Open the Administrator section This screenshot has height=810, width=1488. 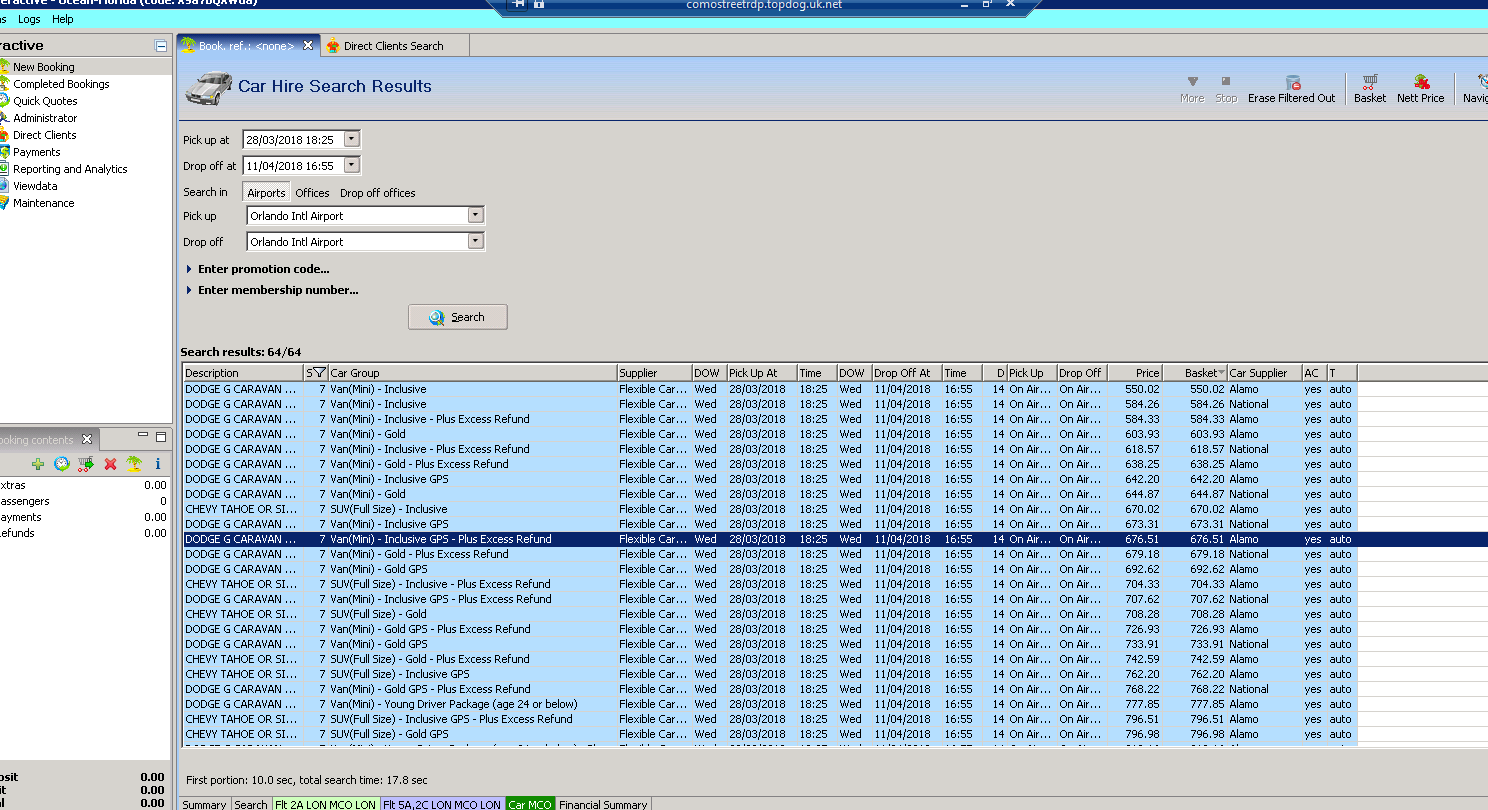click(45, 118)
